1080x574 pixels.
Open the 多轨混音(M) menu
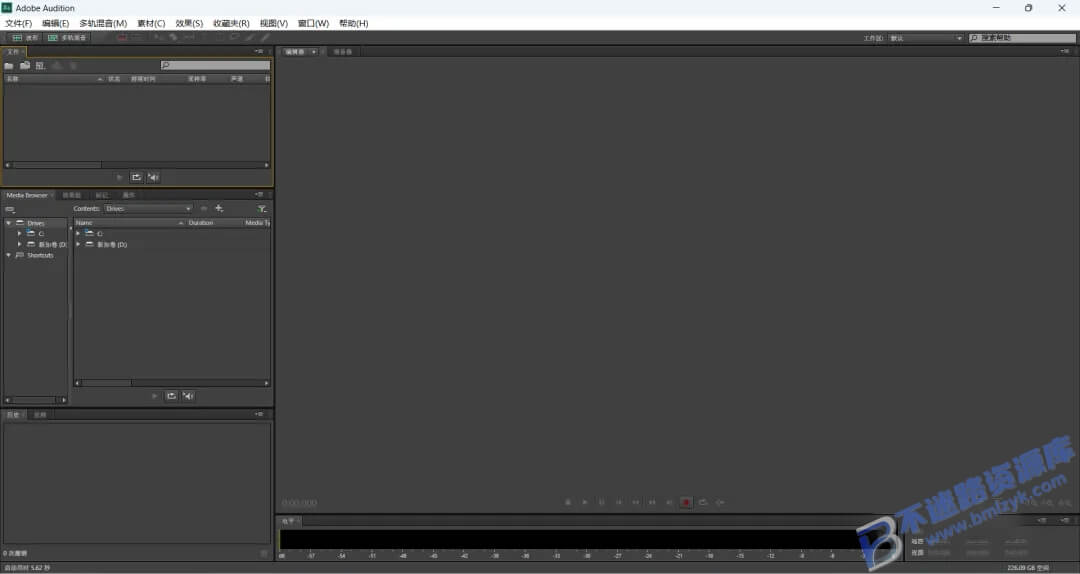click(103, 23)
